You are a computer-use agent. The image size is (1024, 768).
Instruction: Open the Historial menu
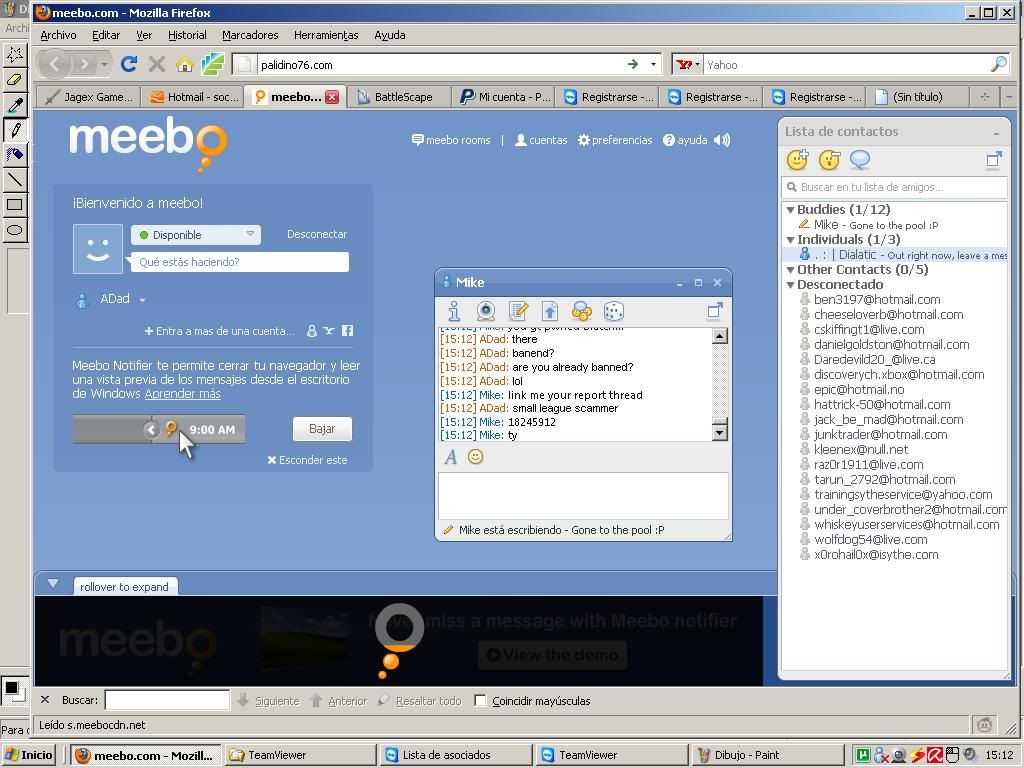tap(187, 35)
